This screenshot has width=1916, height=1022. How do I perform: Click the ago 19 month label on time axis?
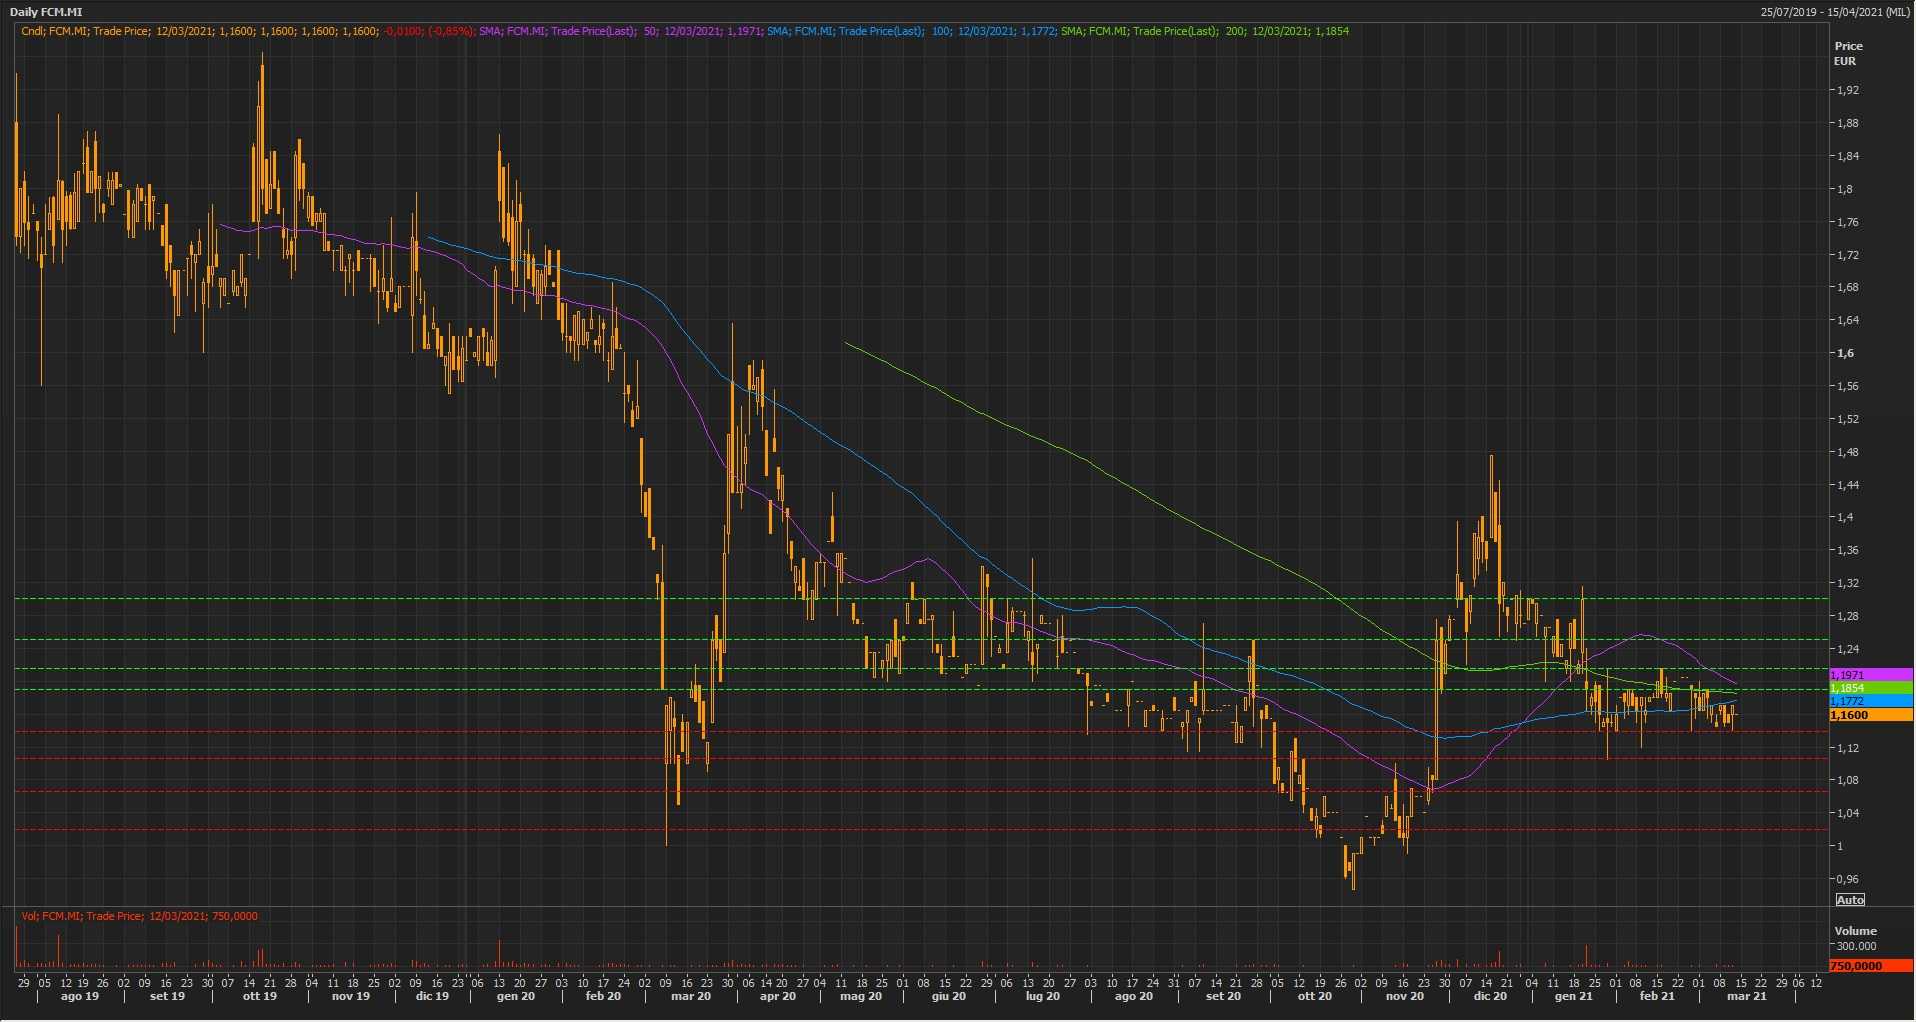80,996
